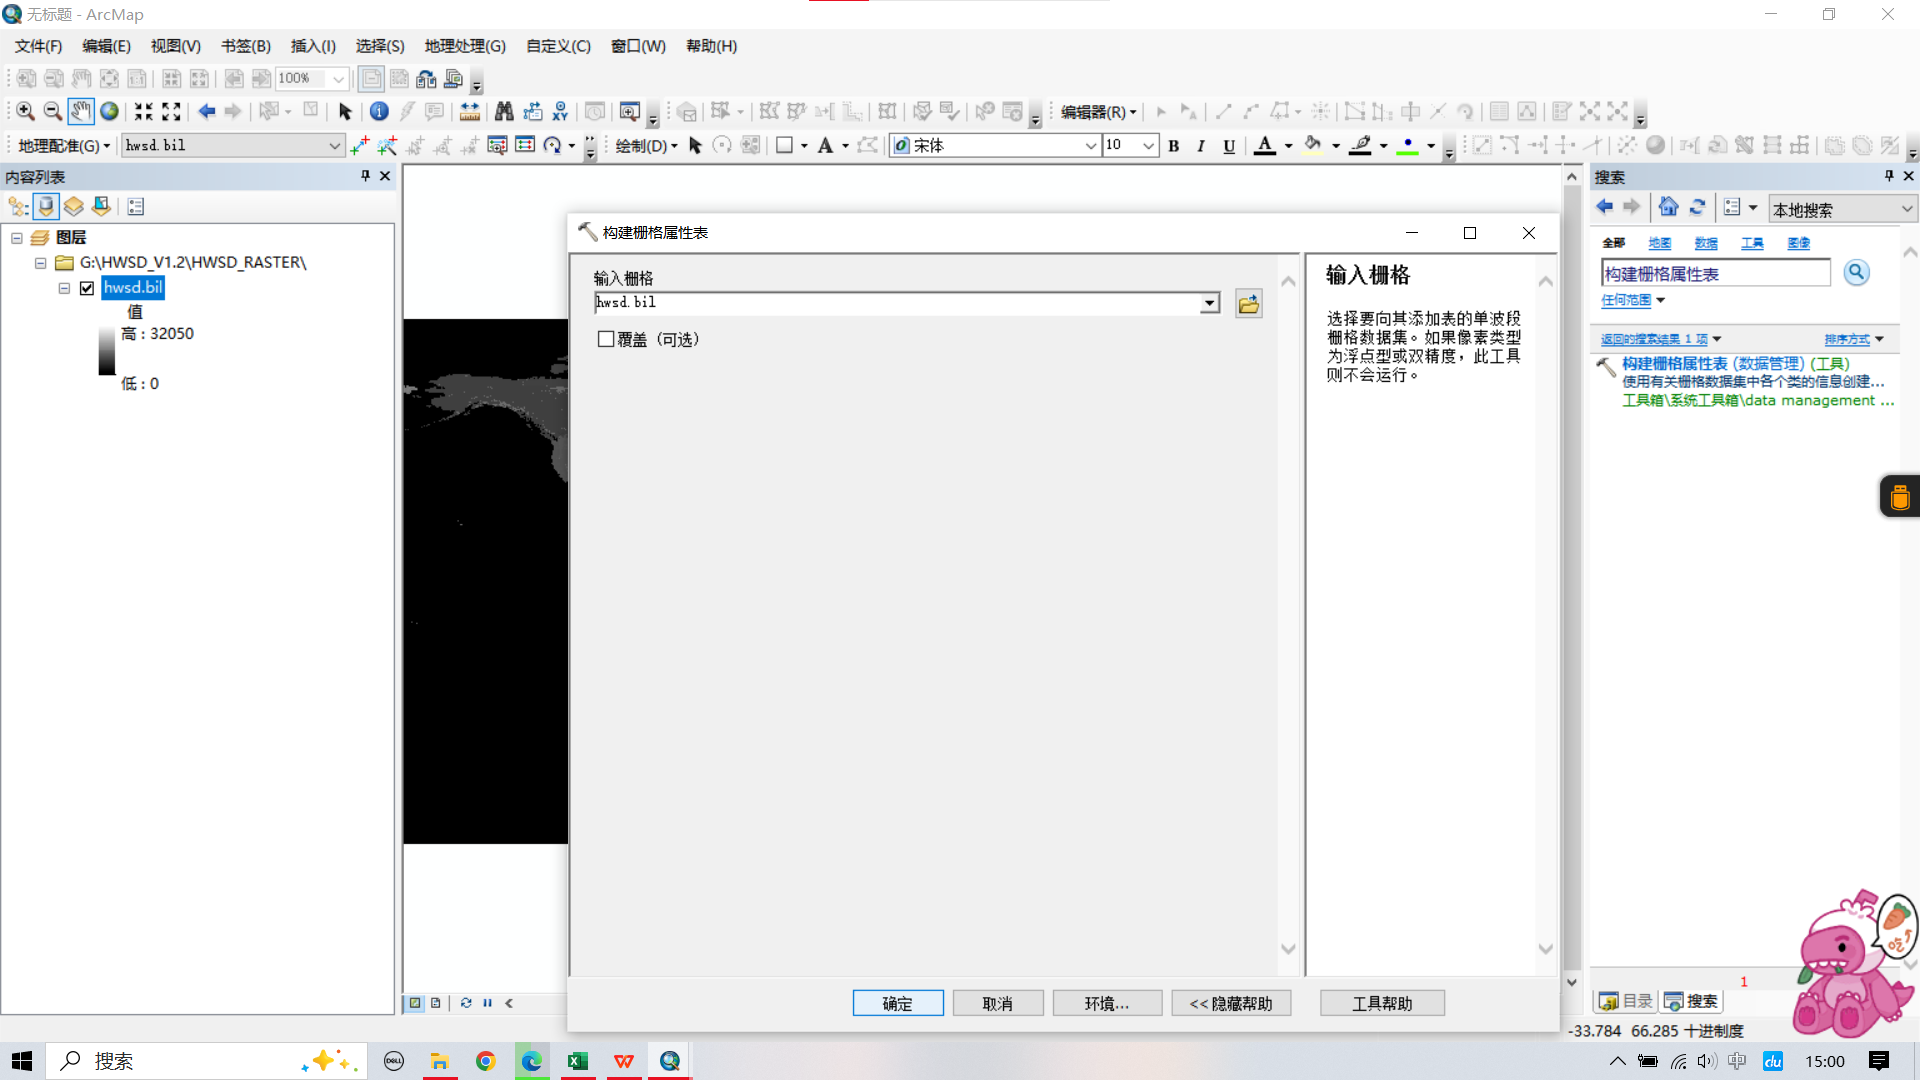Viewport: 1920px width, 1080px height.
Task: Click the search magnifier button
Action: (x=1856, y=273)
